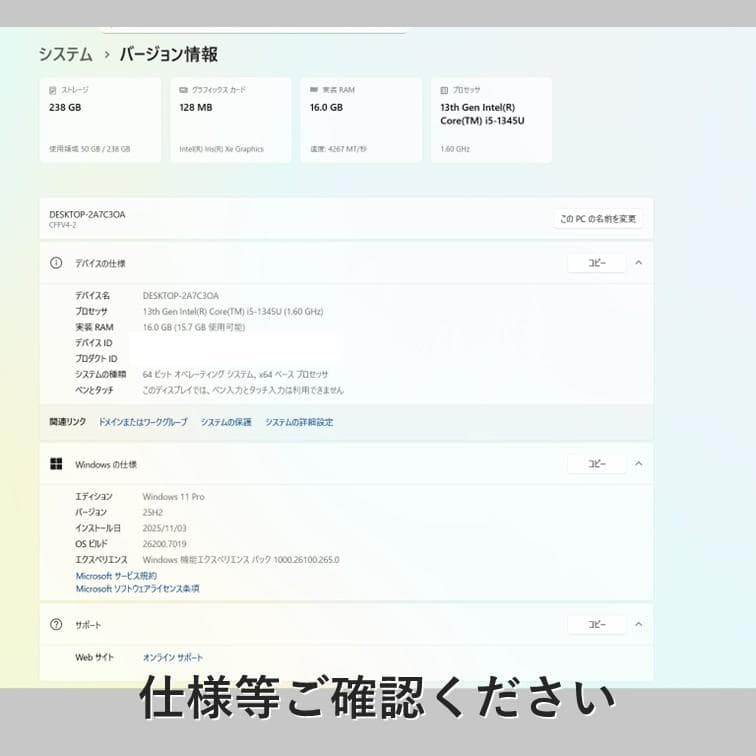Select the install date 2025/11/03
Image resolution: width=756 pixels, height=756 pixels.
tap(164, 528)
